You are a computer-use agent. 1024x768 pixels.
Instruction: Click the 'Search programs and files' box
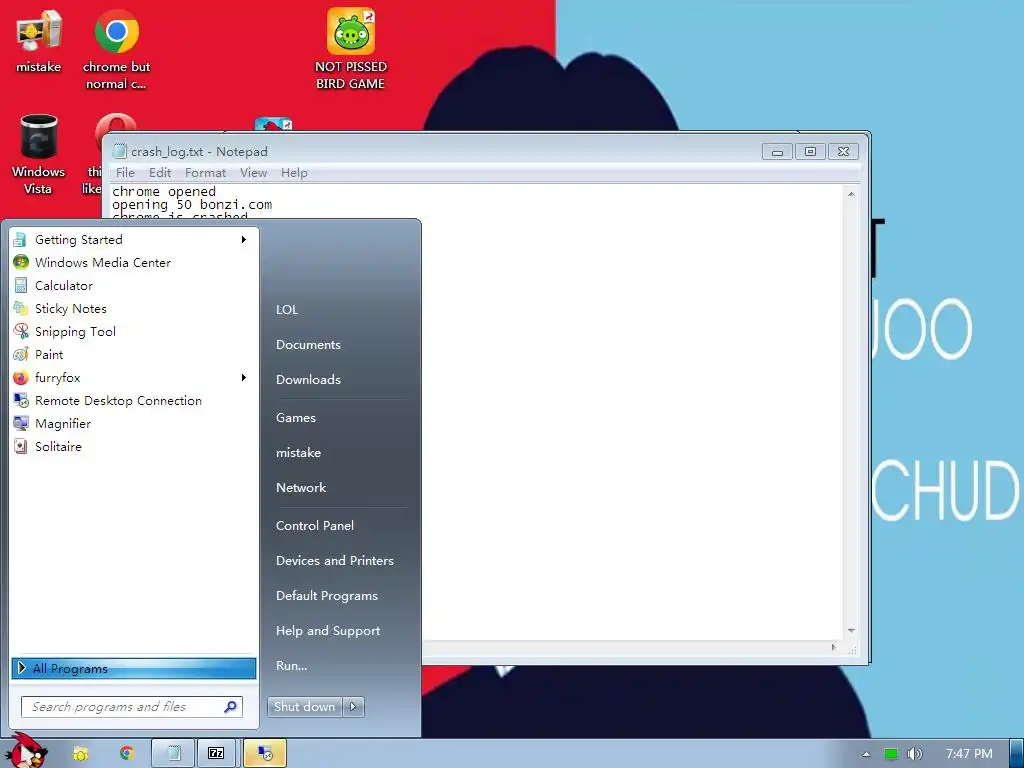[132, 707]
